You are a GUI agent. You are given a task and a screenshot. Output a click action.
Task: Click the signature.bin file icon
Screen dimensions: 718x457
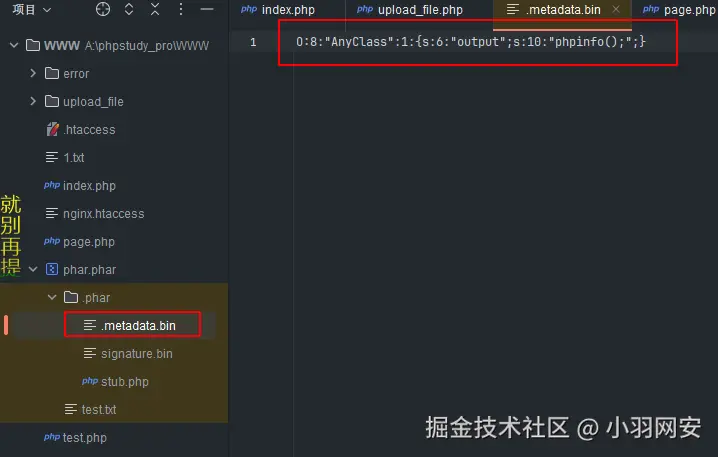(90, 353)
